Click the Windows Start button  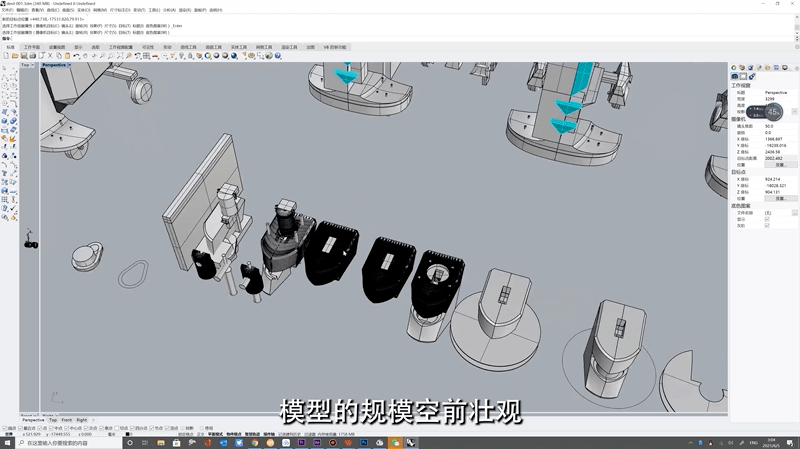point(5,442)
